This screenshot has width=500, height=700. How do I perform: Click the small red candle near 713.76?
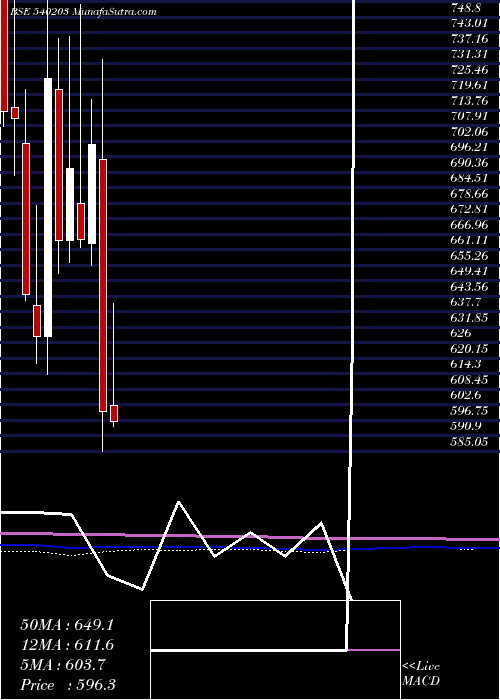15,113
